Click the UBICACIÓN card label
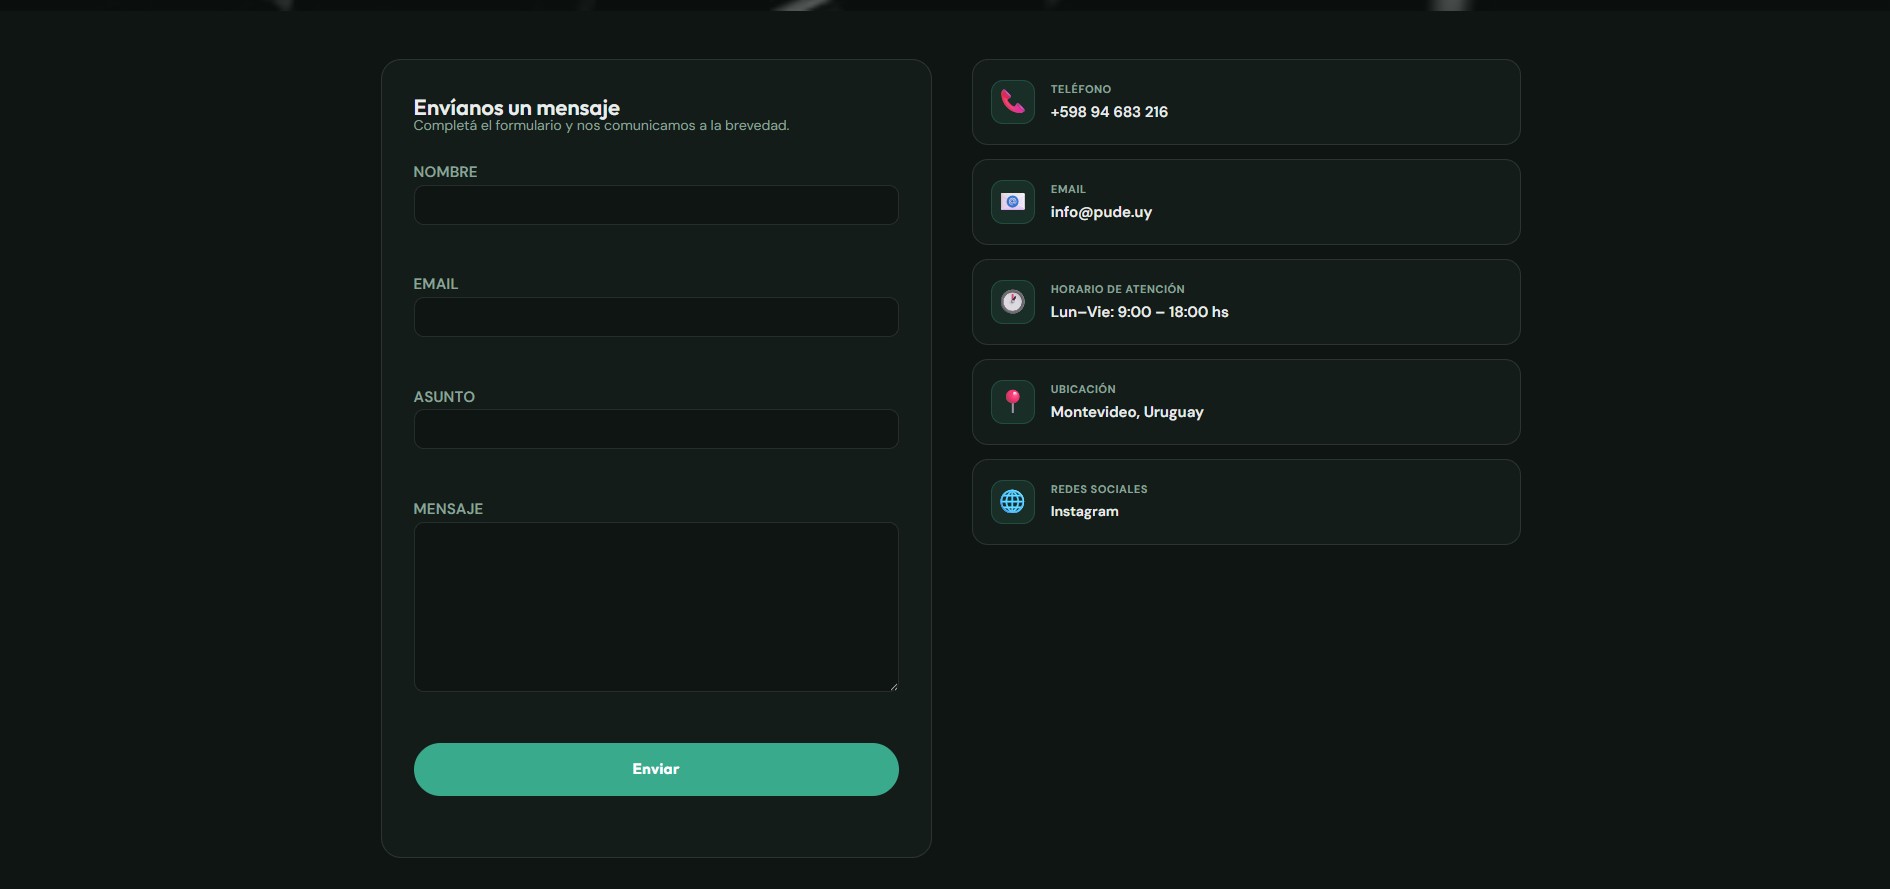Viewport: 1890px width, 889px height. 1083,389
